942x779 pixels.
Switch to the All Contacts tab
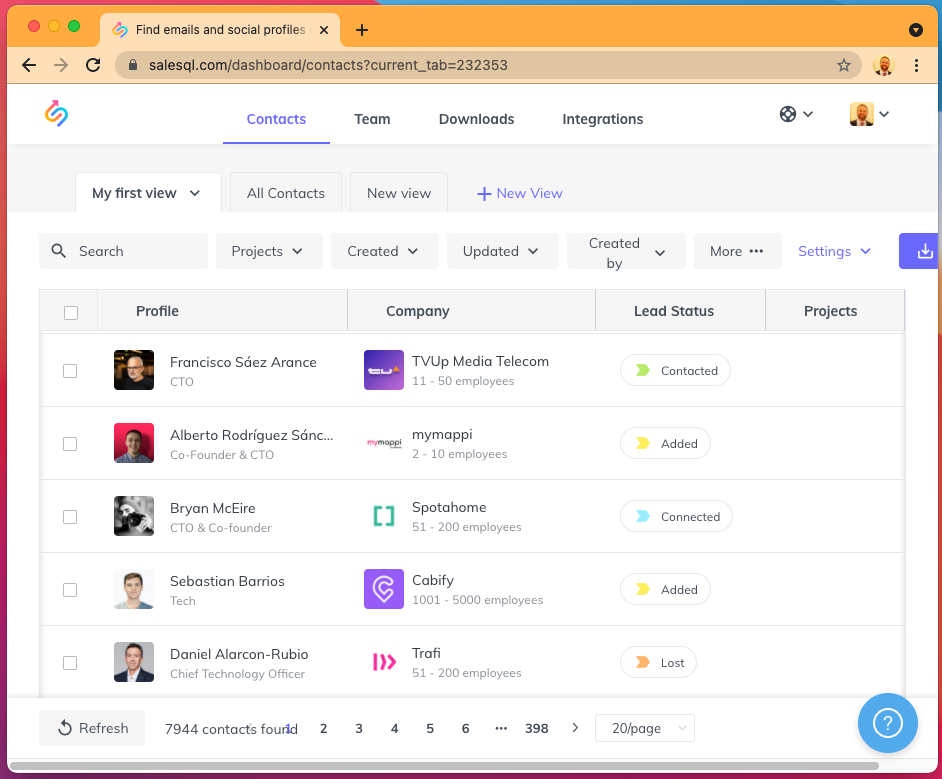(x=285, y=192)
